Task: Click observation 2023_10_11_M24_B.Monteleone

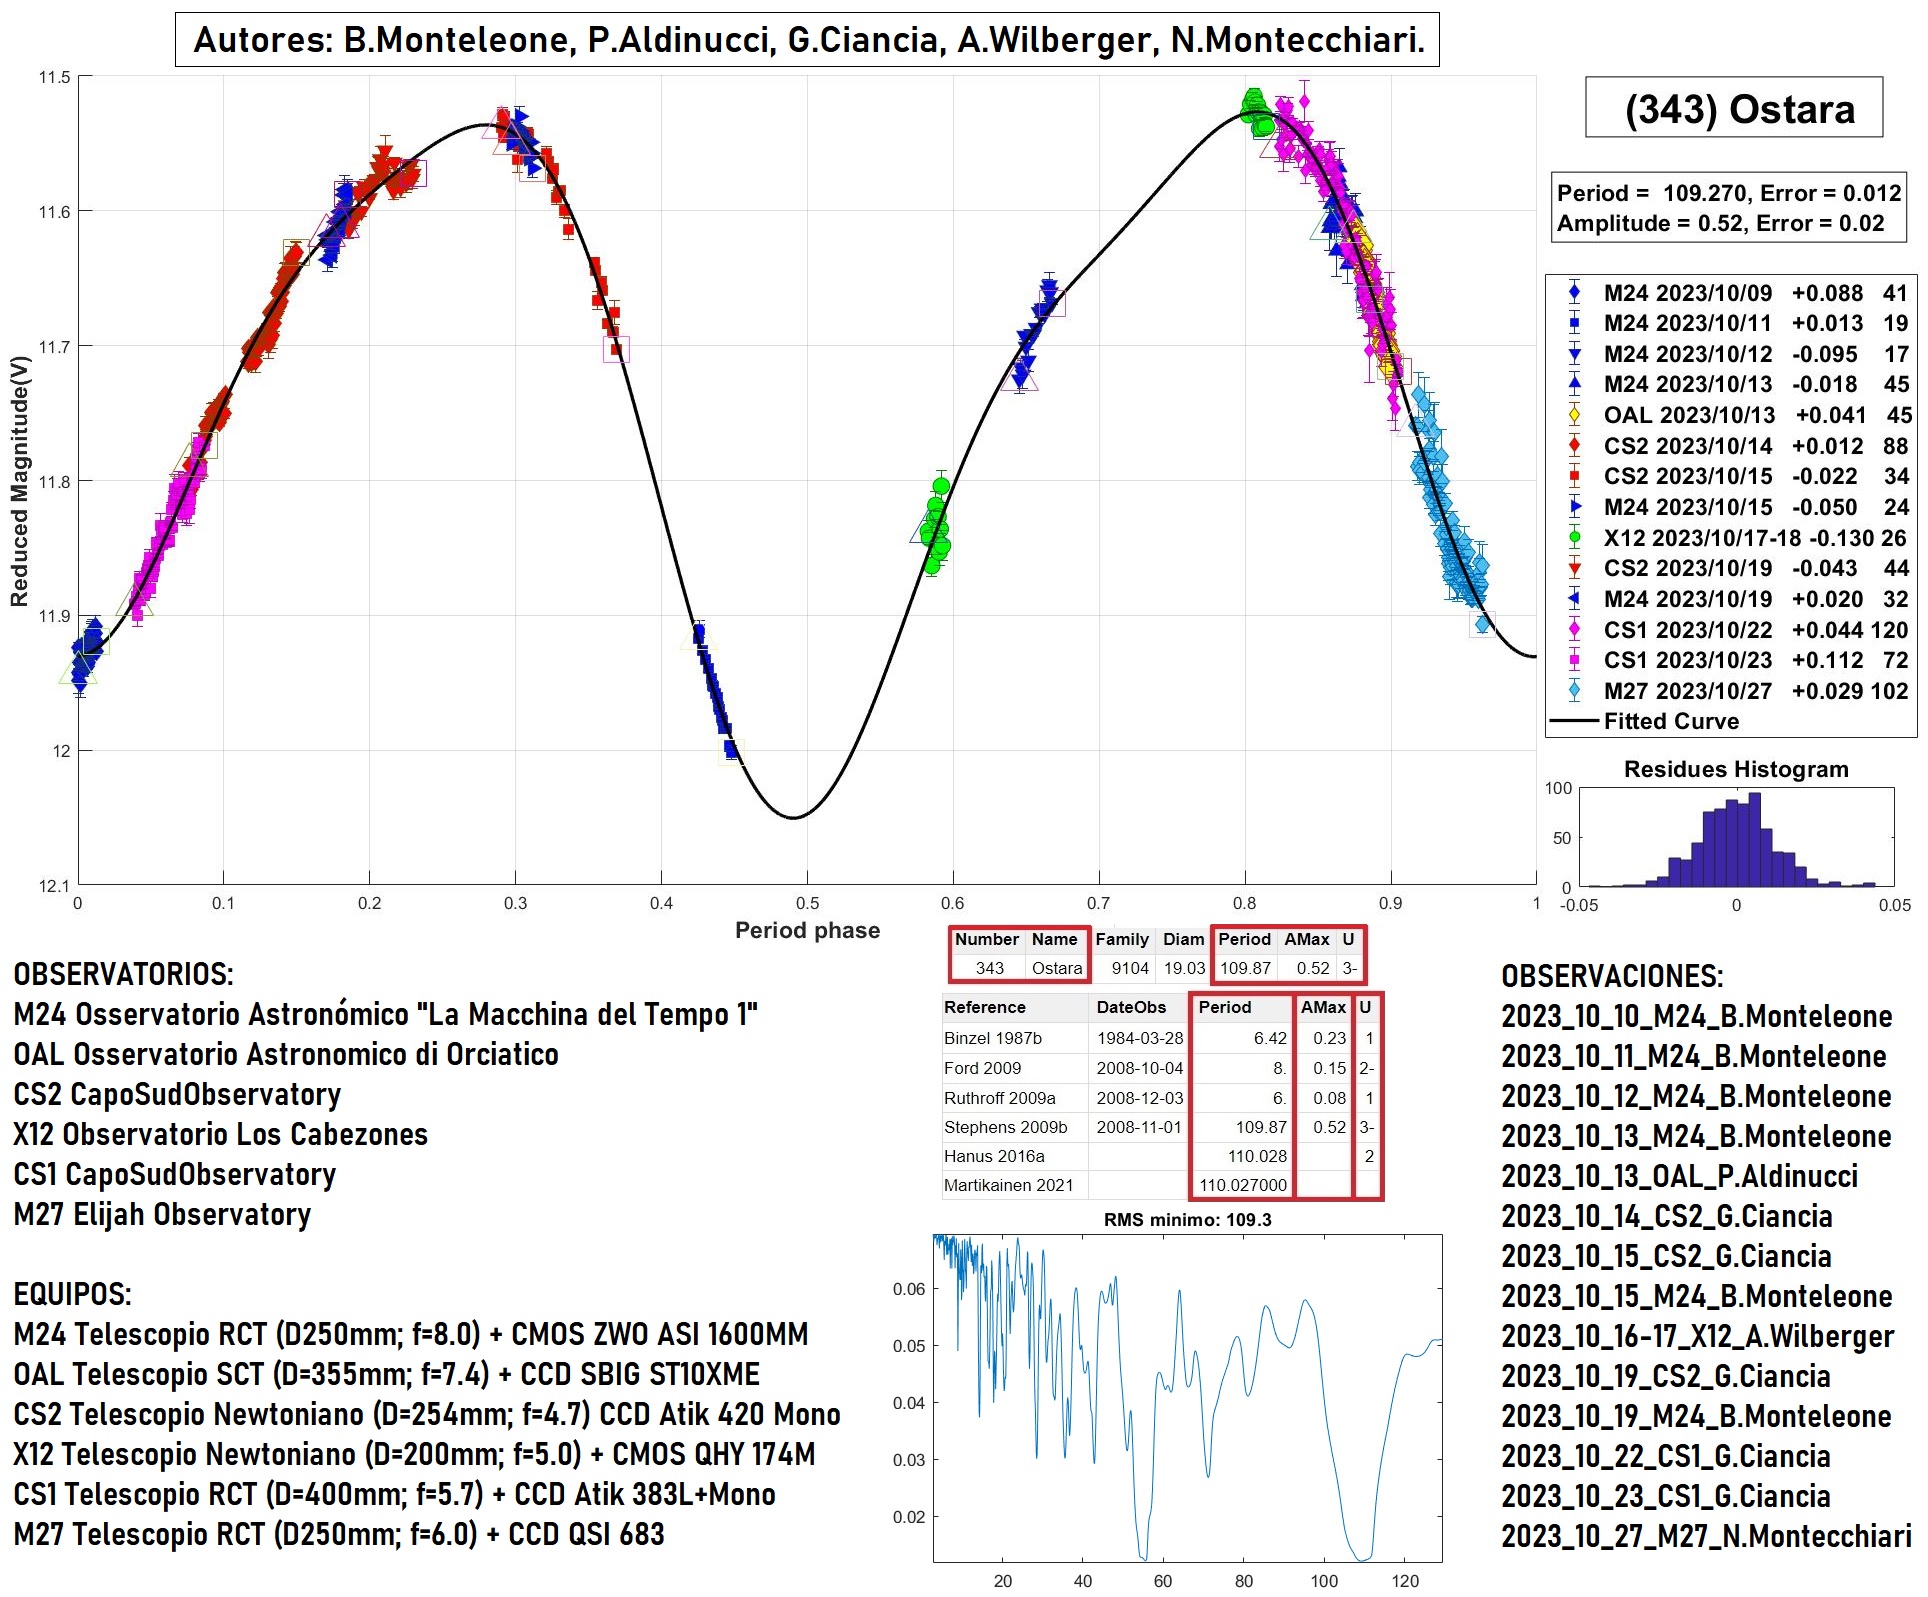Action: coord(1694,1056)
